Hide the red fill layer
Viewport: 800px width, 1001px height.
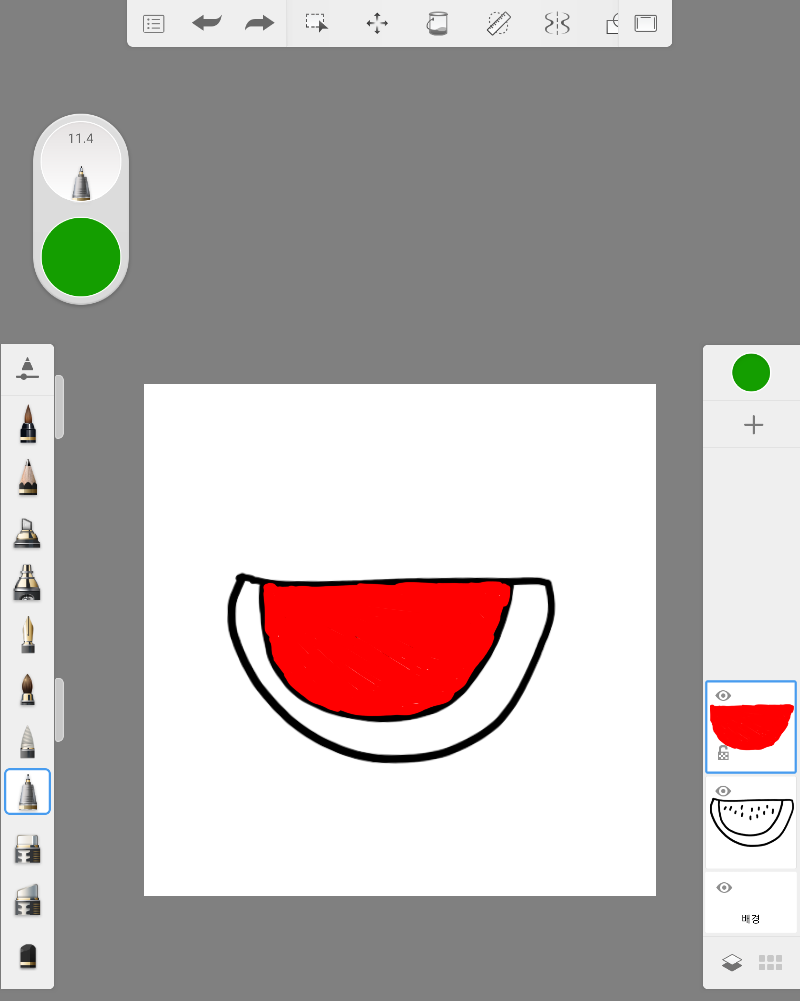[723, 696]
